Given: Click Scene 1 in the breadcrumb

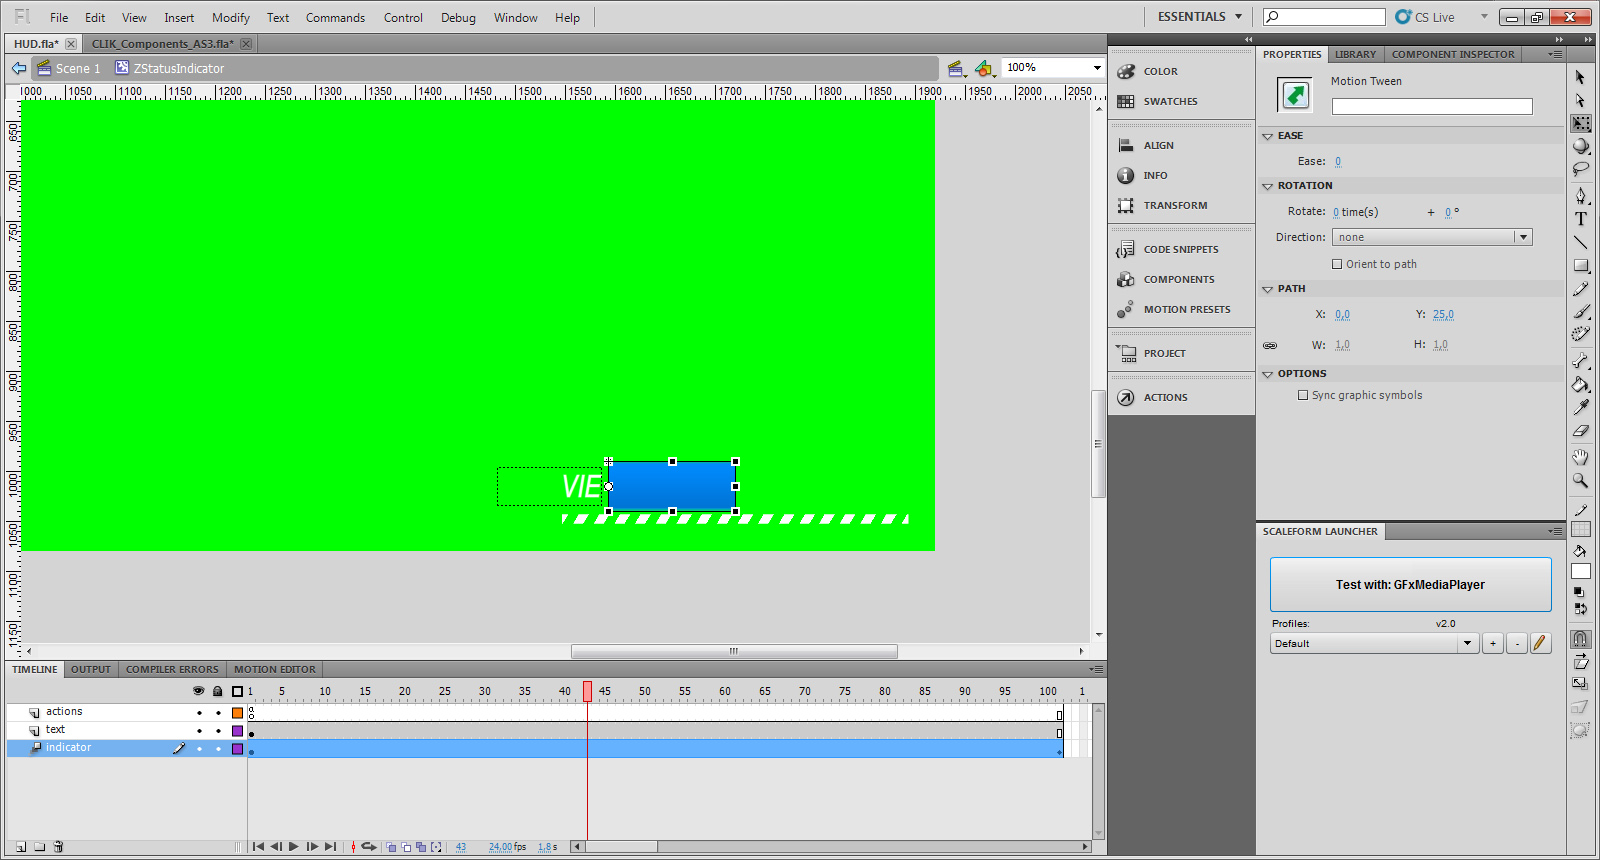Looking at the screenshot, I should [77, 69].
